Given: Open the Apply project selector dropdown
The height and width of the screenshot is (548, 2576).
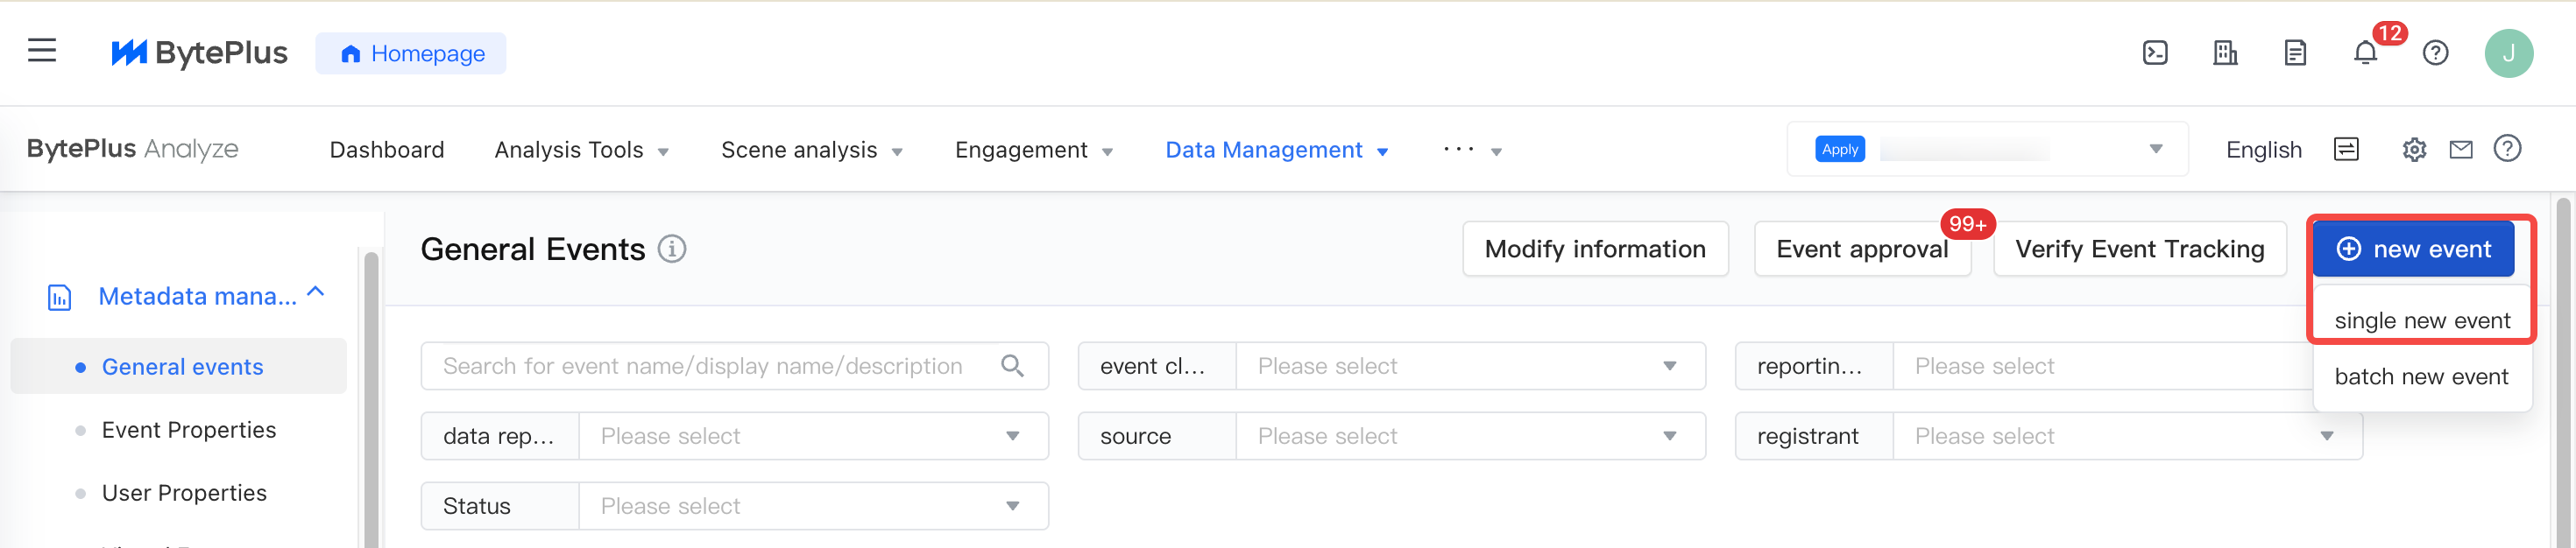Looking at the screenshot, I should tap(1987, 149).
